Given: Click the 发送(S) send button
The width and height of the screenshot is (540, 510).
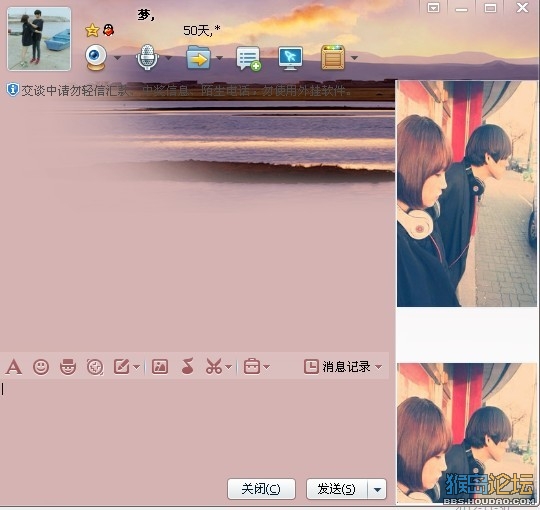Looking at the screenshot, I should (x=337, y=489).
